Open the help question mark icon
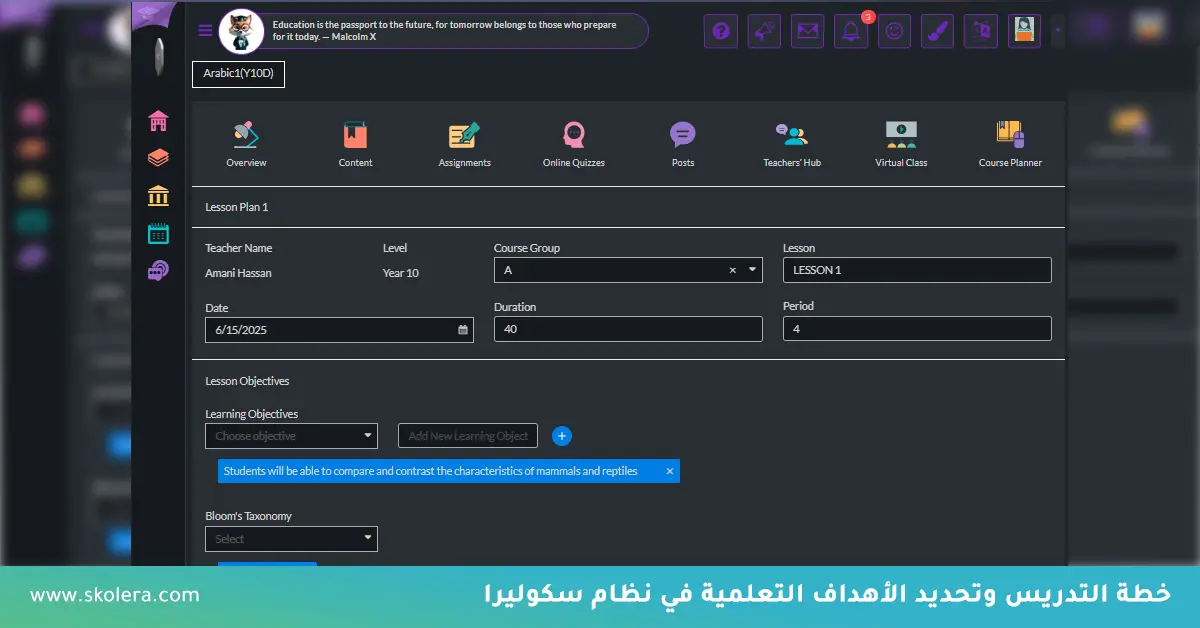The image size is (1200, 628). click(720, 31)
